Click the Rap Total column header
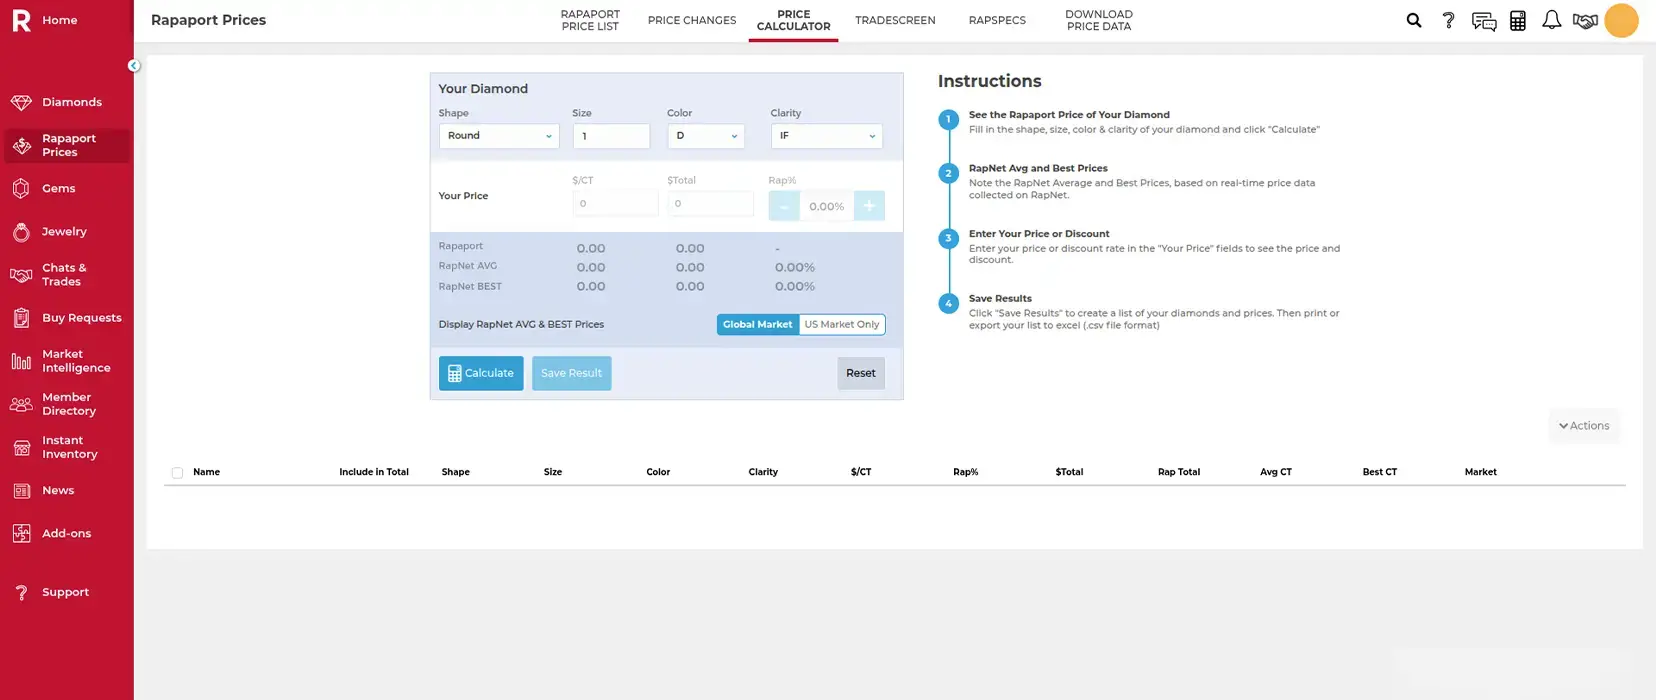 1179,473
